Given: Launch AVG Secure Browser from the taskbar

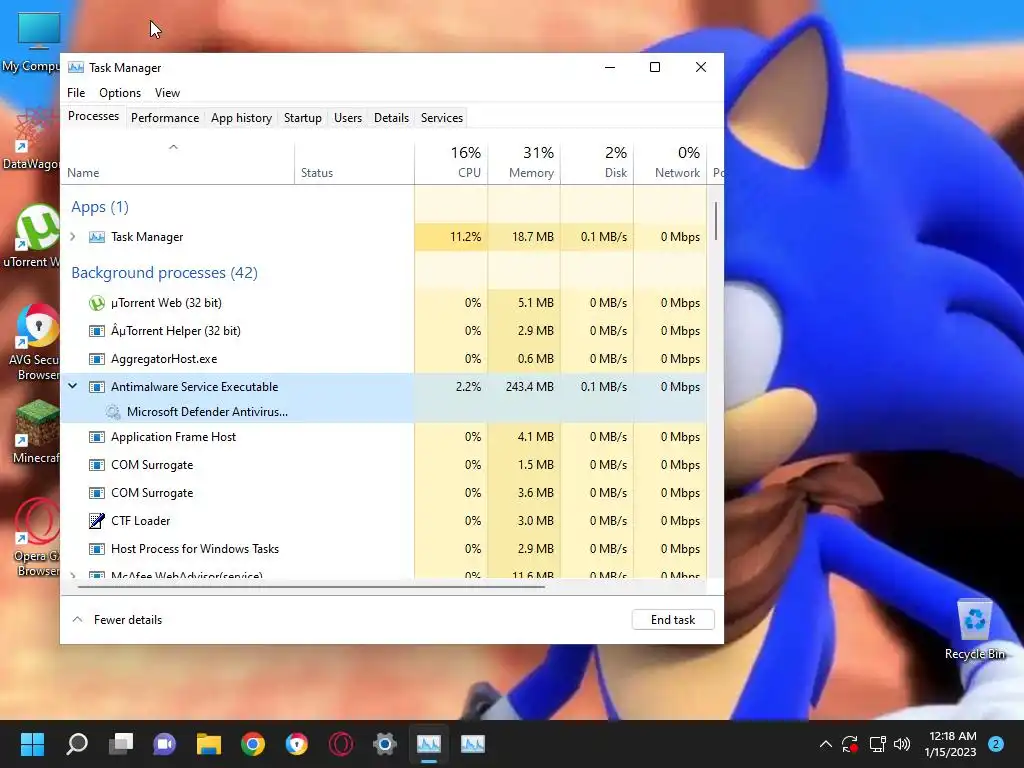Looking at the screenshot, I should (297, 744).
